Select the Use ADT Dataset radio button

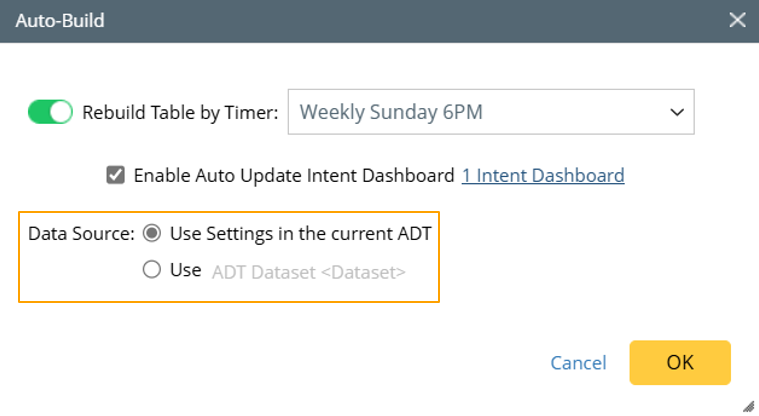pyautogui.click(x=152, y=269)
